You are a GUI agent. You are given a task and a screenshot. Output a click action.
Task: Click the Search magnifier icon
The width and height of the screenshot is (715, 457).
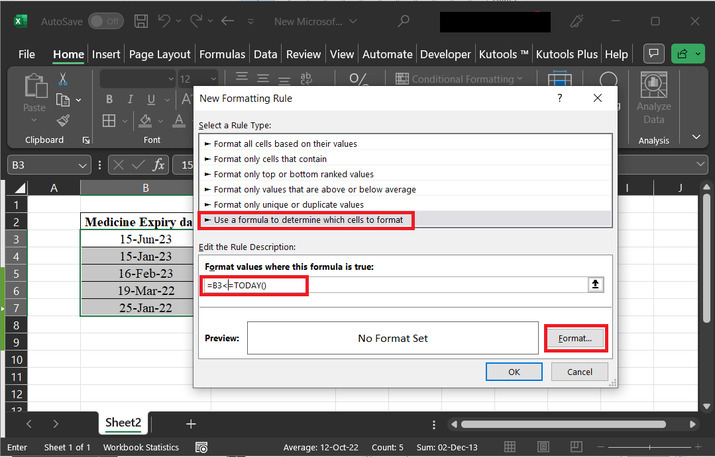point(403,21)
